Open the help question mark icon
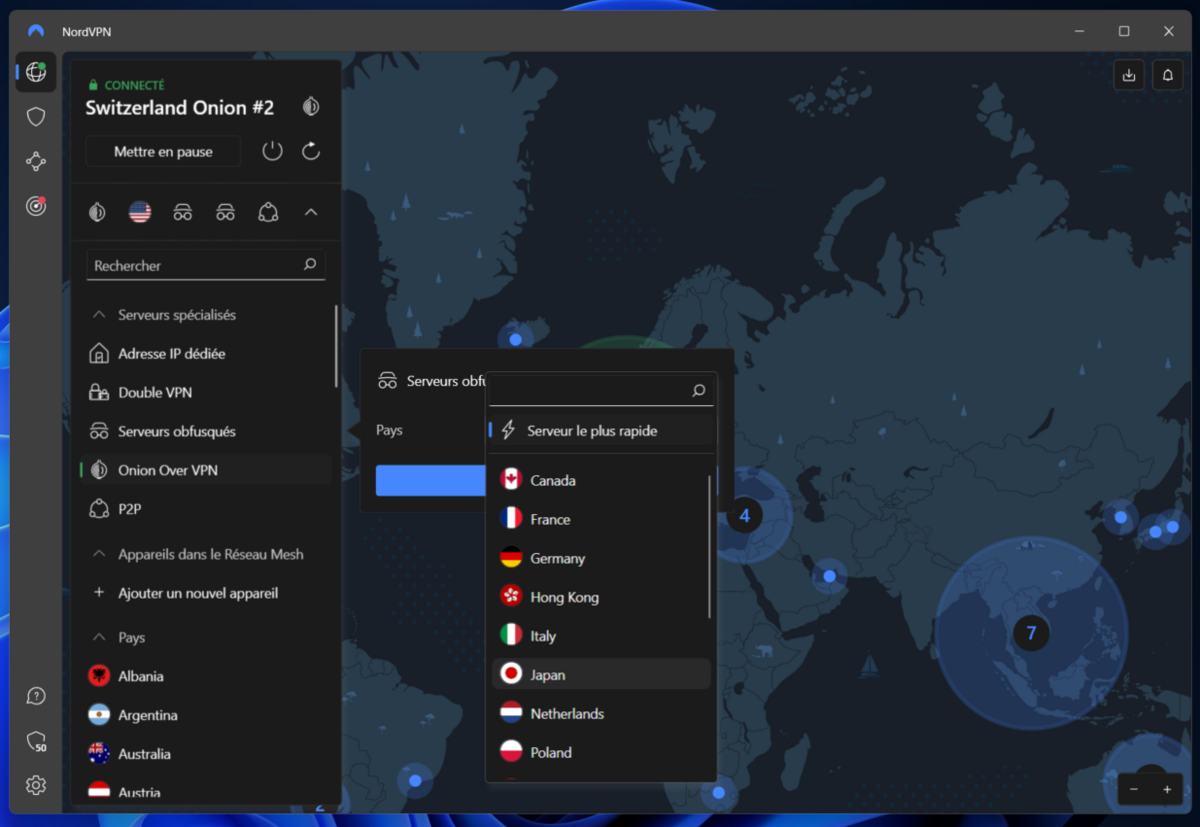The image size is (1200, 827). (36, 696)
